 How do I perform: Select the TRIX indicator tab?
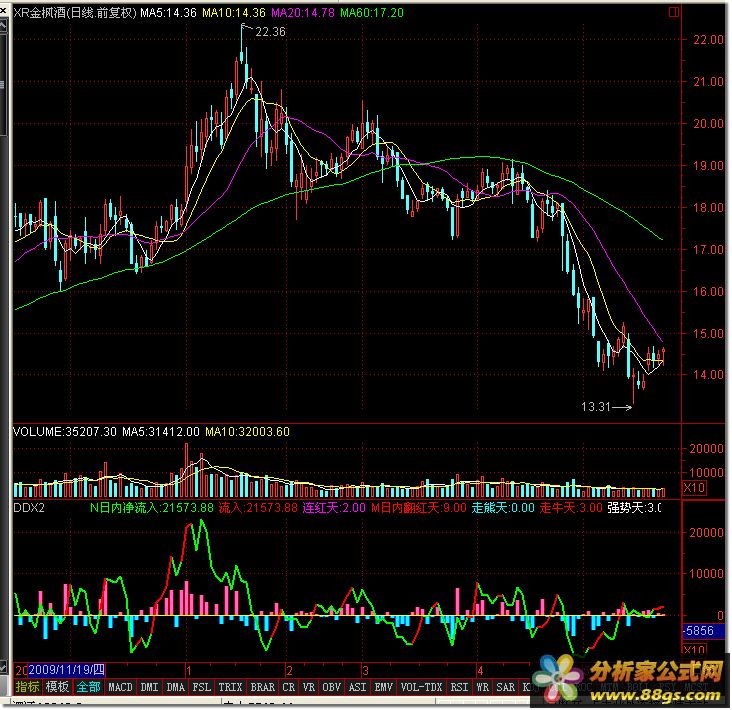coord(230,687)
